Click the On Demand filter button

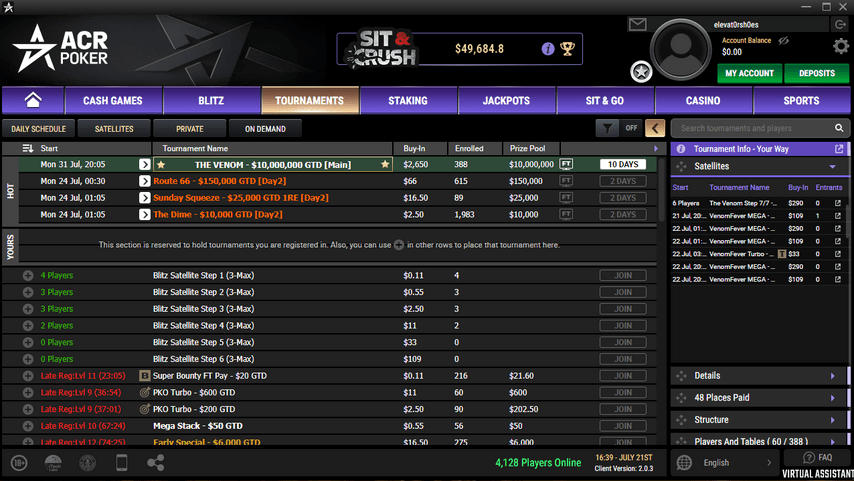coord(265,129)
